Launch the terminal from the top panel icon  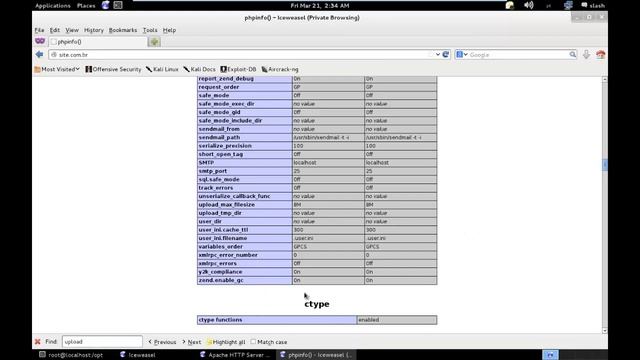(118, 5)
